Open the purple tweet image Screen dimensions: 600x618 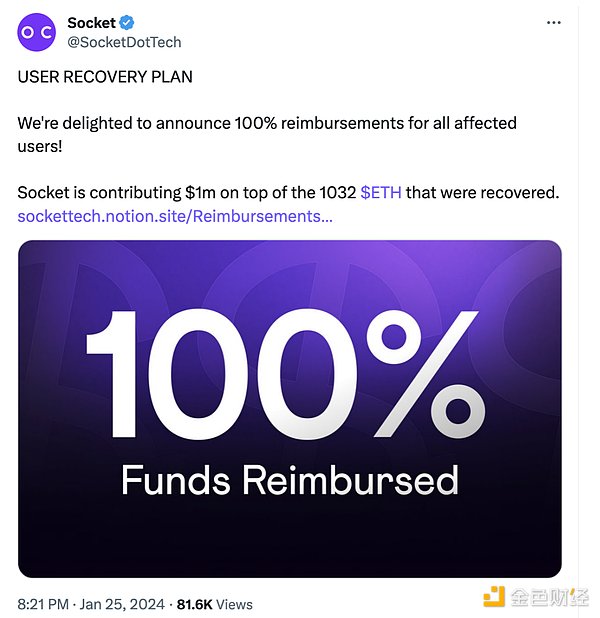pos(289,408)
